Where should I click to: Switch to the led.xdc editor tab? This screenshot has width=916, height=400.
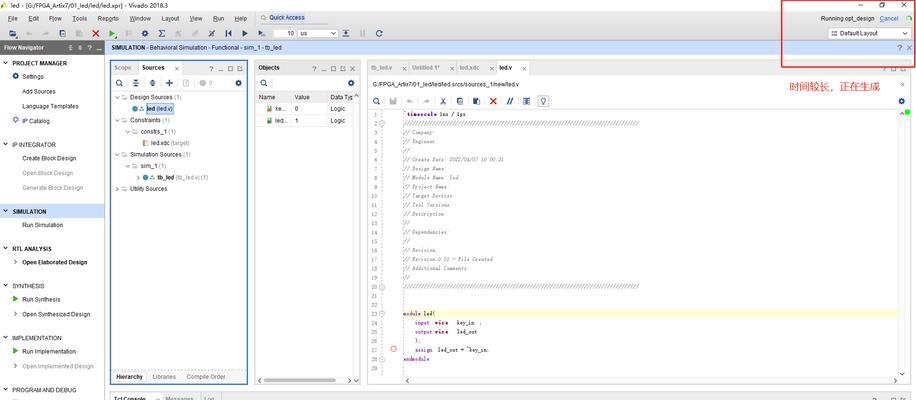click(469, 68)
